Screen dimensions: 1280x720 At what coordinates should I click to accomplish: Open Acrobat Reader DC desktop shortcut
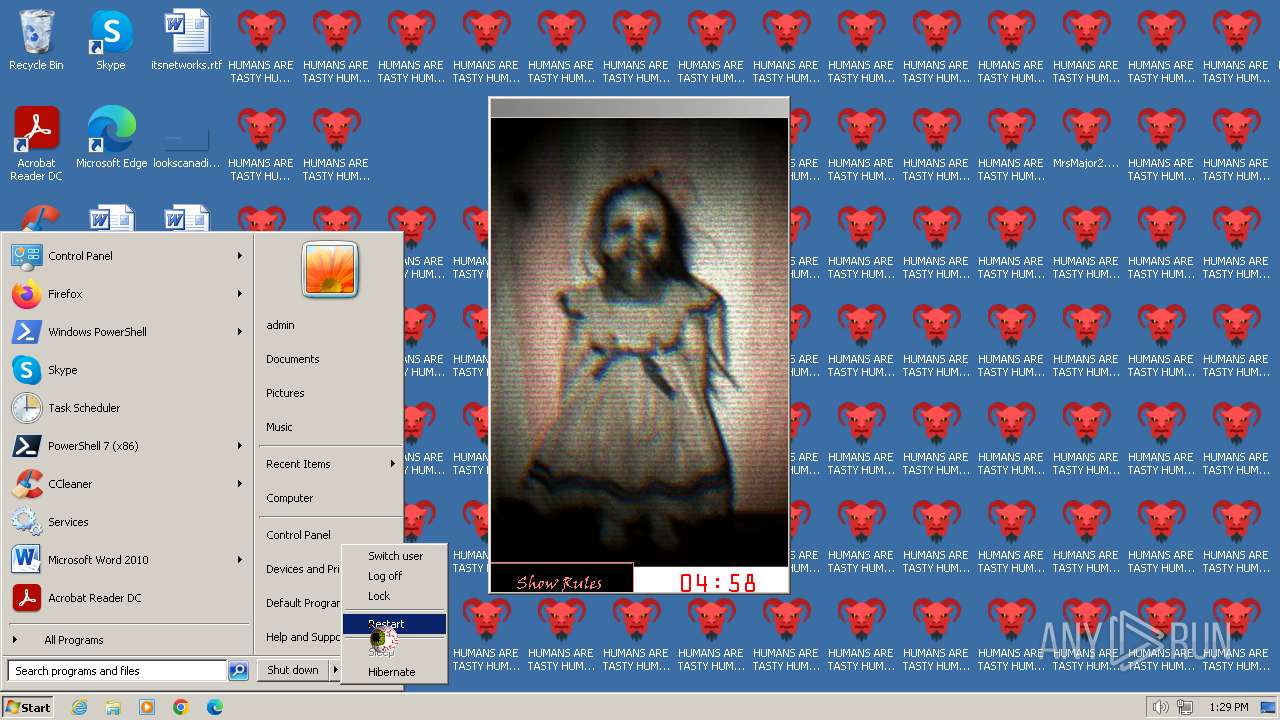tap(36, 144)
